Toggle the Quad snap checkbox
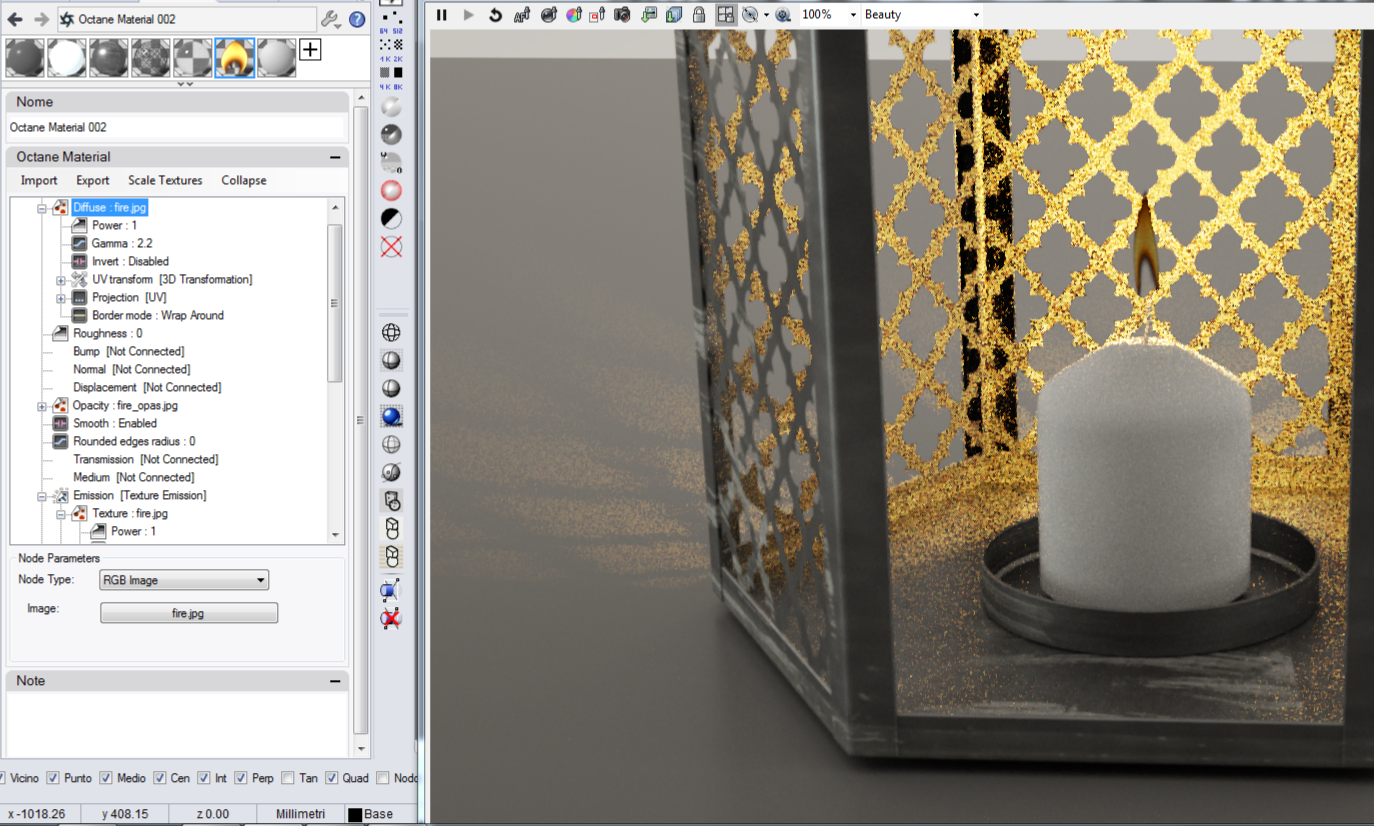 (331, 778)
